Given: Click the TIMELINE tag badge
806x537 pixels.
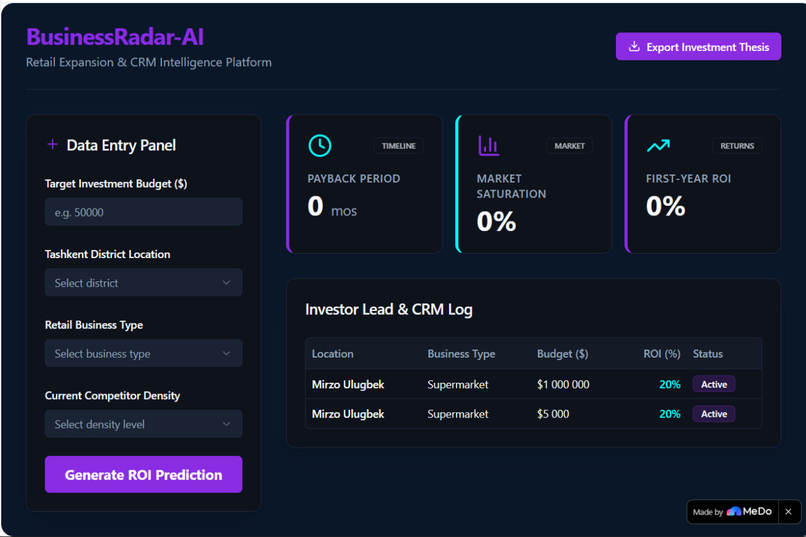Looking at the screenshot, I should (x=399, y=146).
